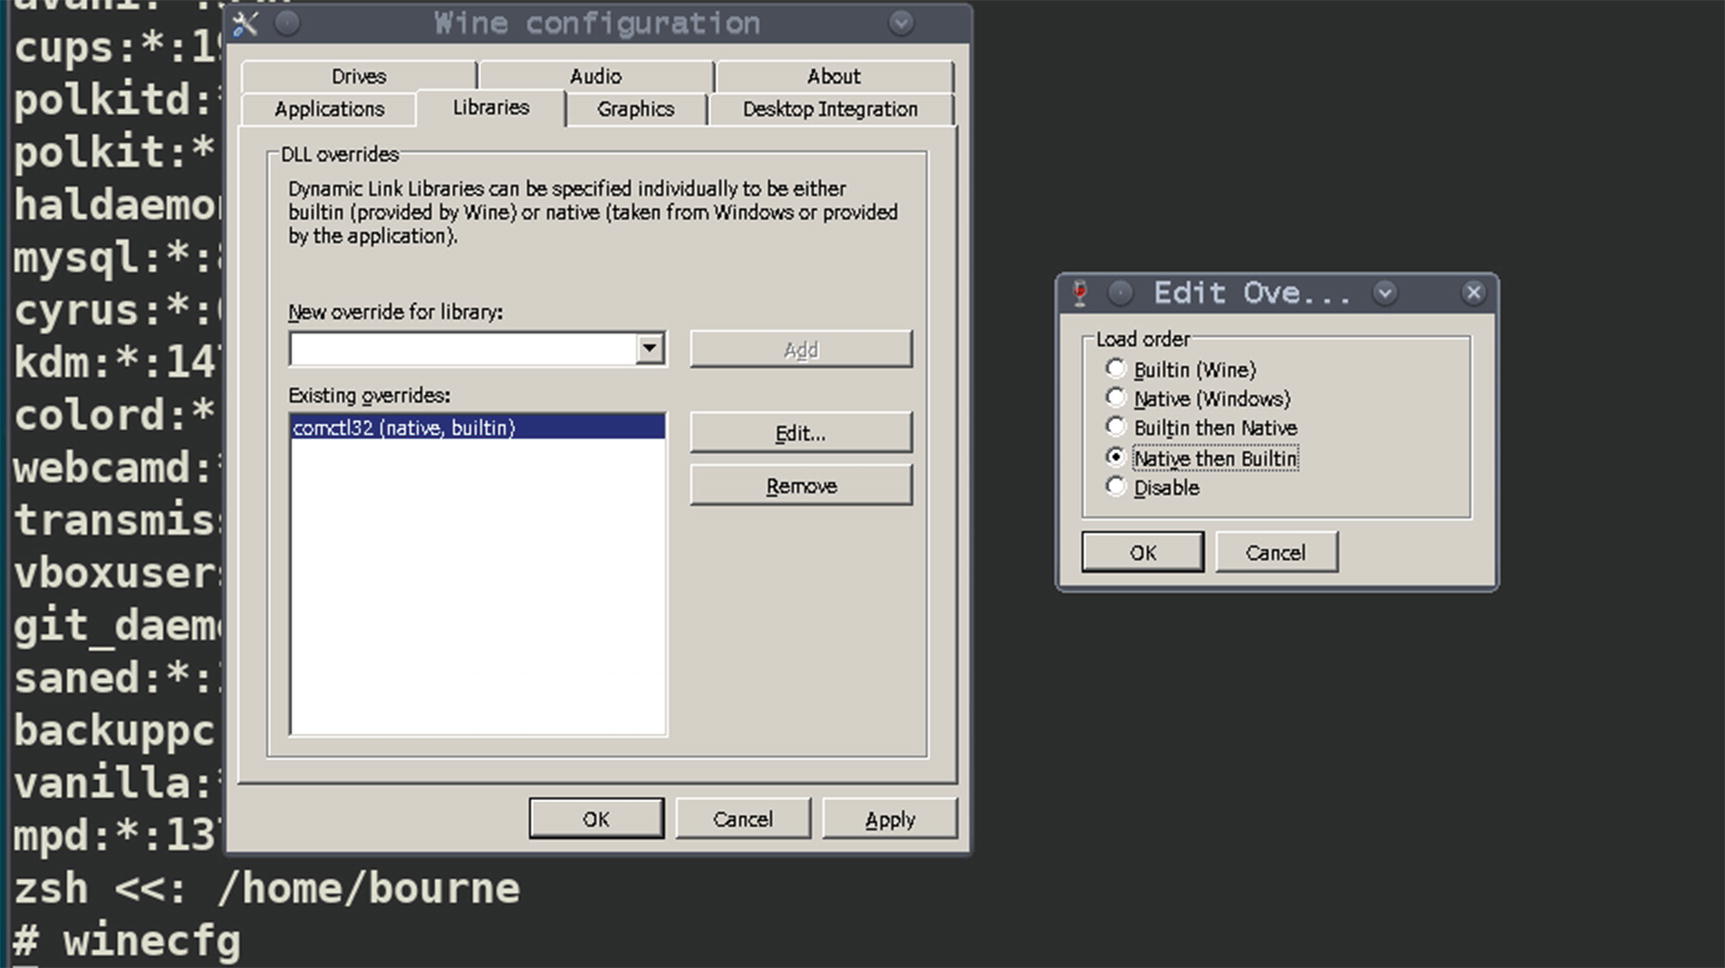Viewport: 1725px width, 968px height.
Task: Expand the New override for library dropdown
Action: tap(650, 349)
